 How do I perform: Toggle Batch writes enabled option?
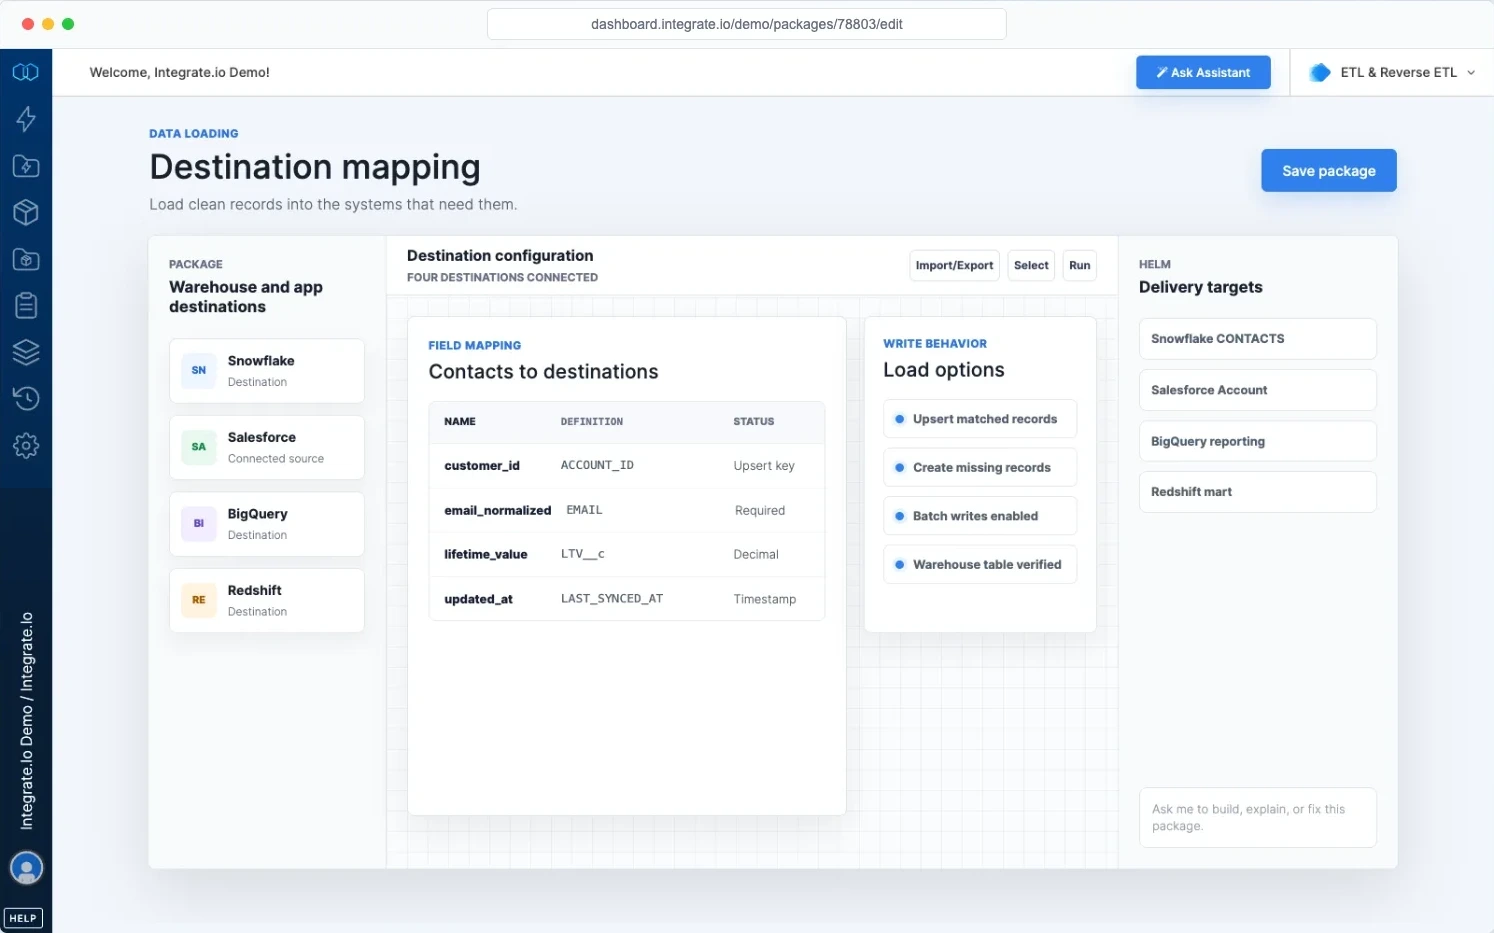tap(980, 516)
